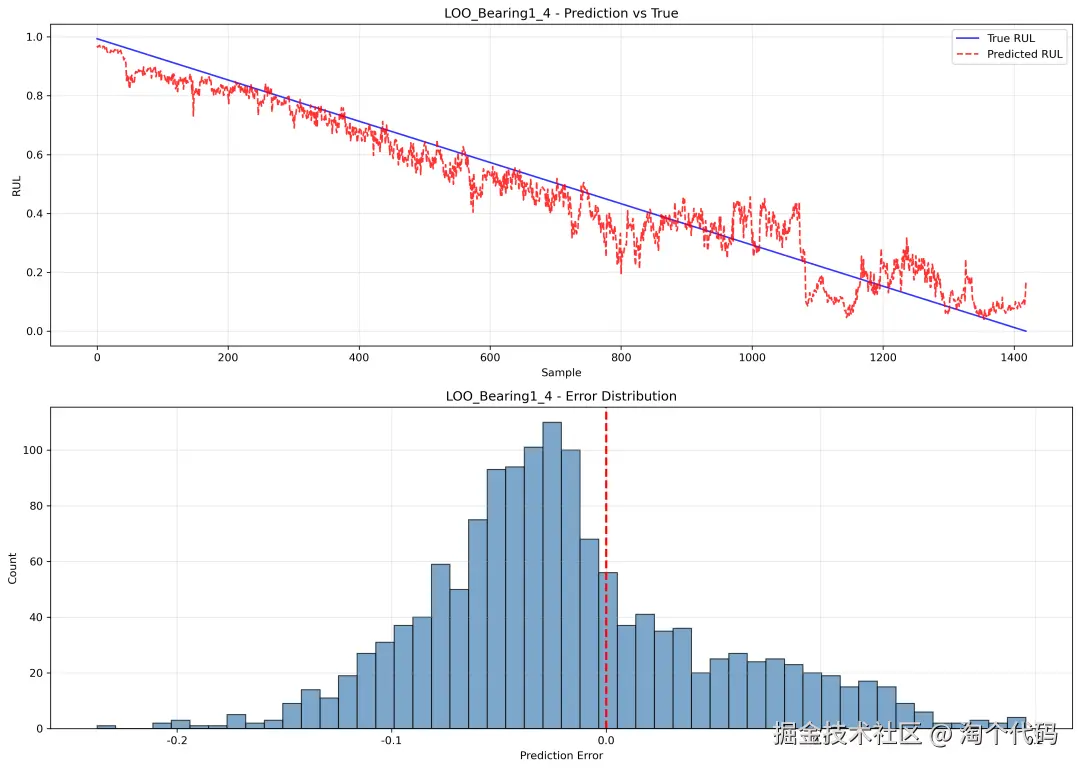Screen dimensions: 1080x769
Task: Click the 1400 tick on Sample axis
Action: click(x=1014, y=358)
